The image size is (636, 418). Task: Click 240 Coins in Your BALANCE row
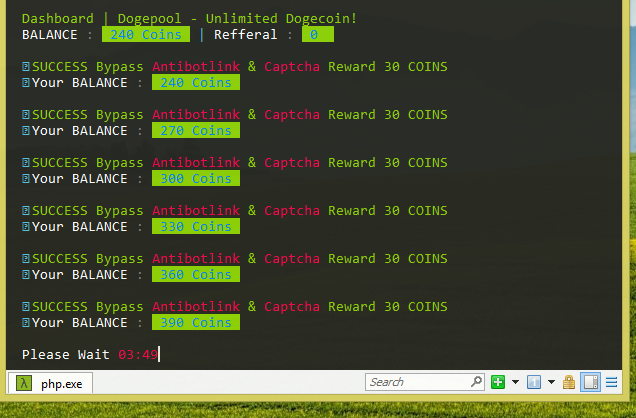click(196, 82)
